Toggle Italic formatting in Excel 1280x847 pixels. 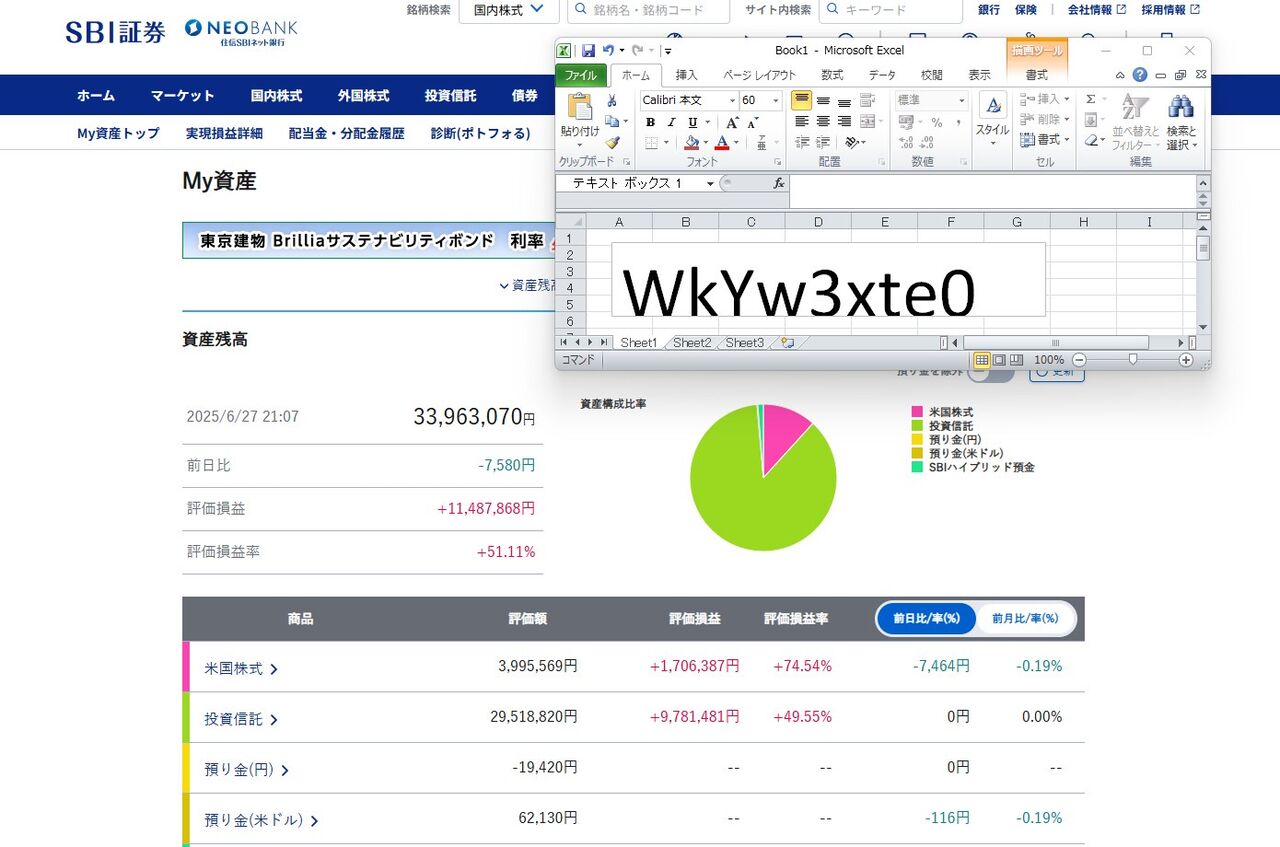click(x=671, y=122)
